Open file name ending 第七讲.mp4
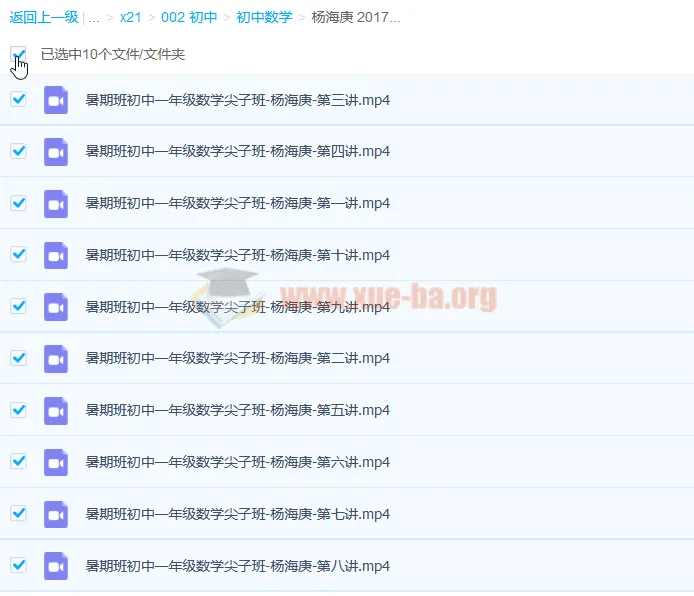 tap(238, 514)
